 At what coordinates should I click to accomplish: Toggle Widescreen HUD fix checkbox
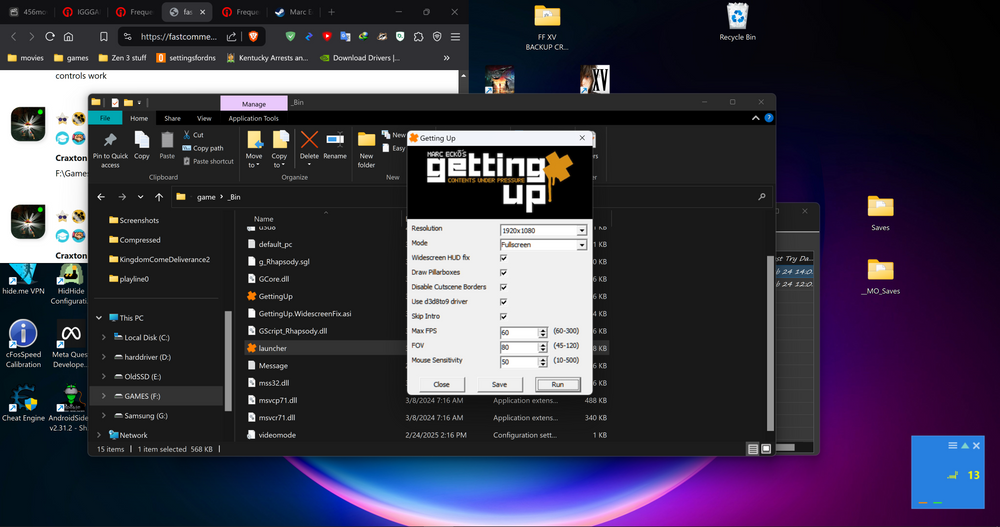click(x=503, y=258)
